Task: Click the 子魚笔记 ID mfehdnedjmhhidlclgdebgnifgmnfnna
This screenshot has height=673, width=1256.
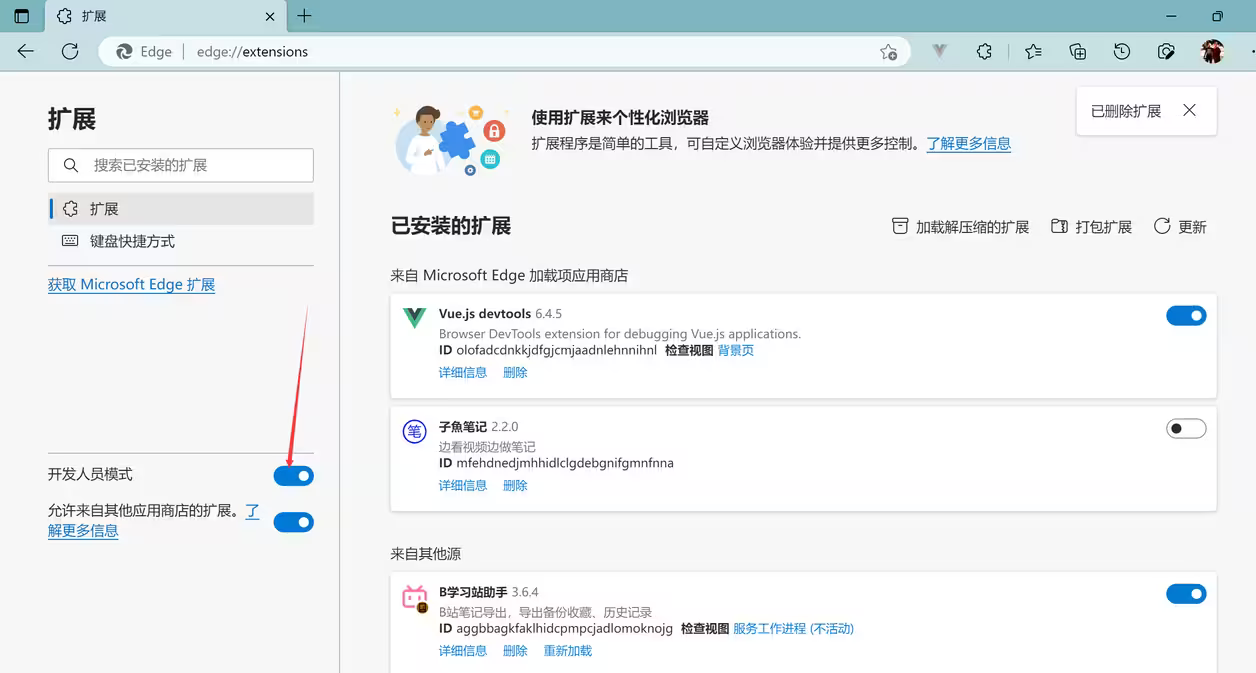Action: click(x=556, y=463)
